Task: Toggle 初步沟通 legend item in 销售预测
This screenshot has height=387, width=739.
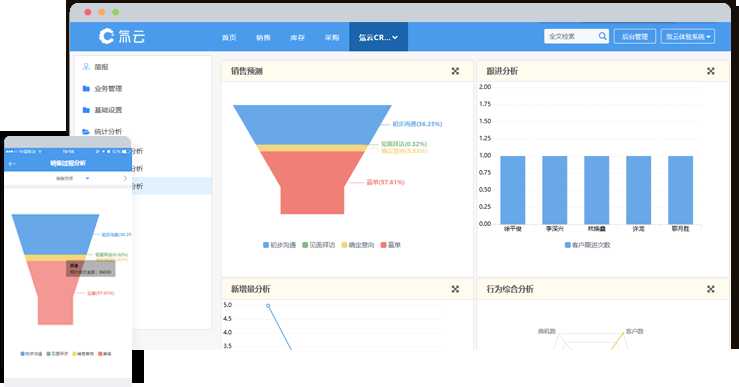Action: pyautogui.click(x=279, y=245)
